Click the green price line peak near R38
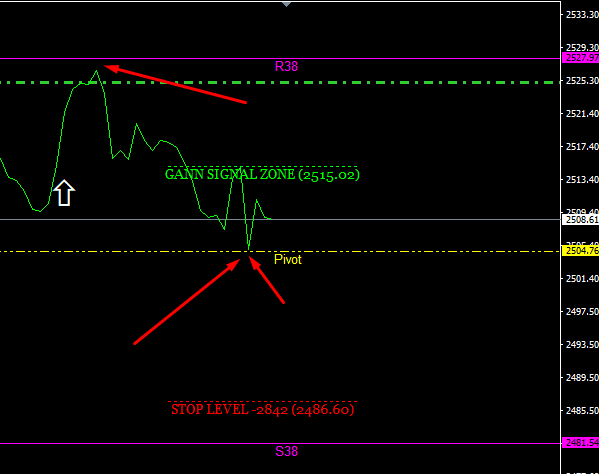 coord(97,71)
